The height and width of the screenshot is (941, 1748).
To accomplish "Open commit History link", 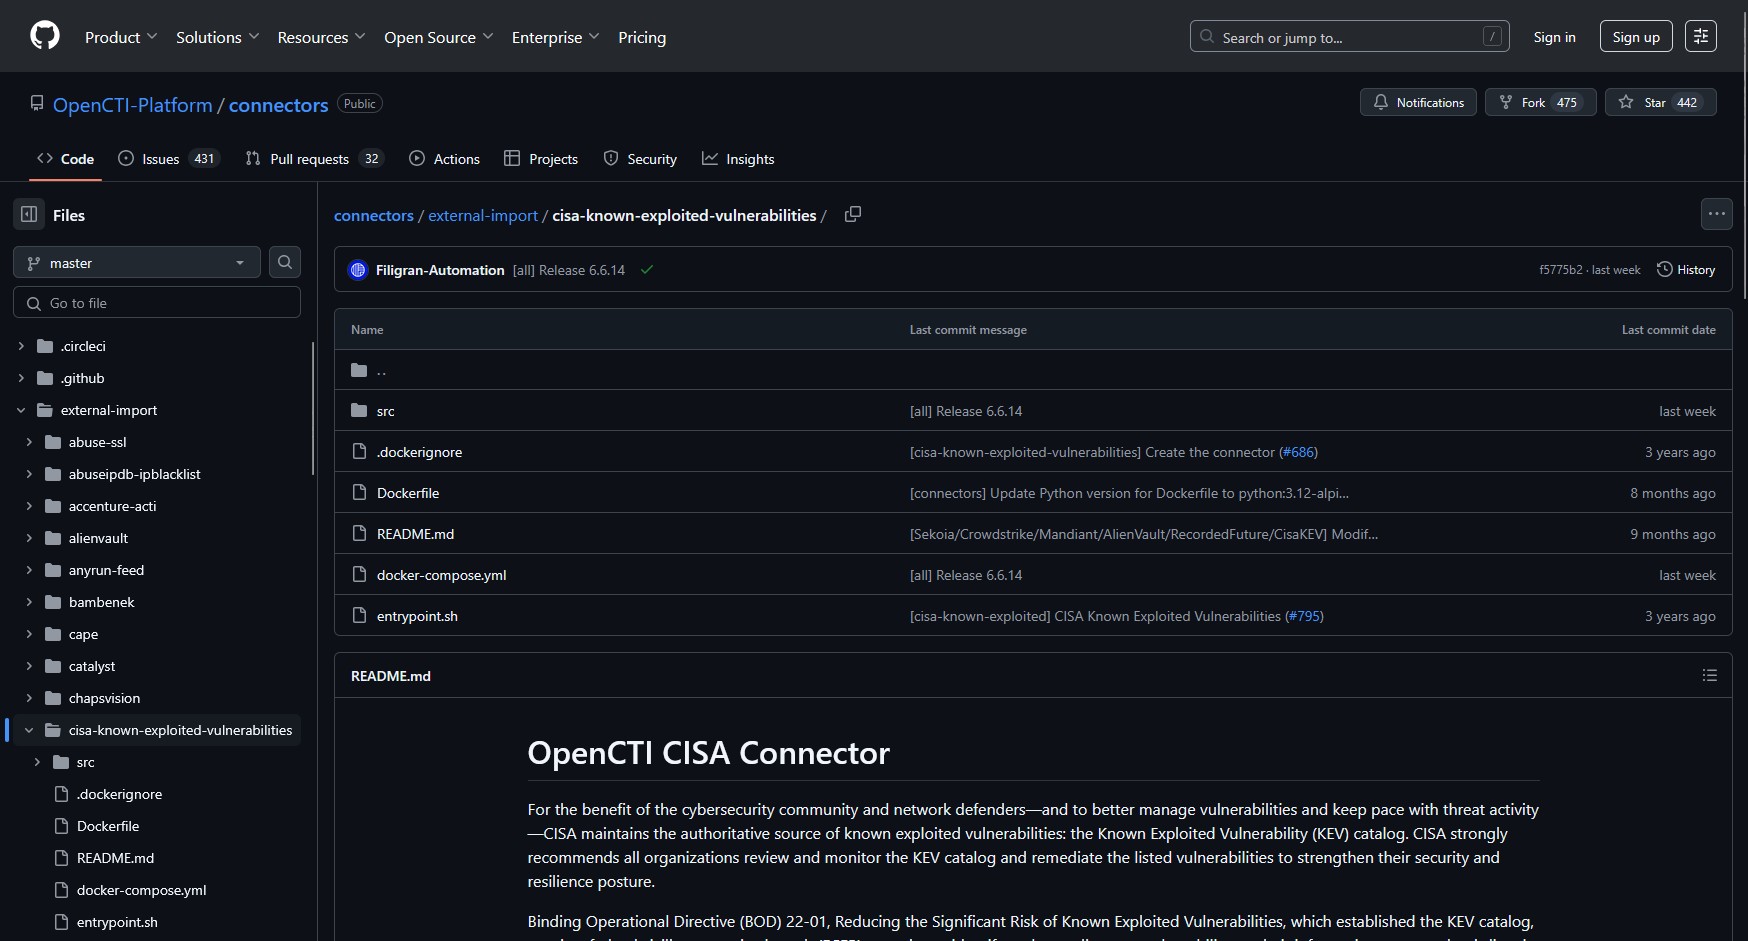I will (1686, 270).
